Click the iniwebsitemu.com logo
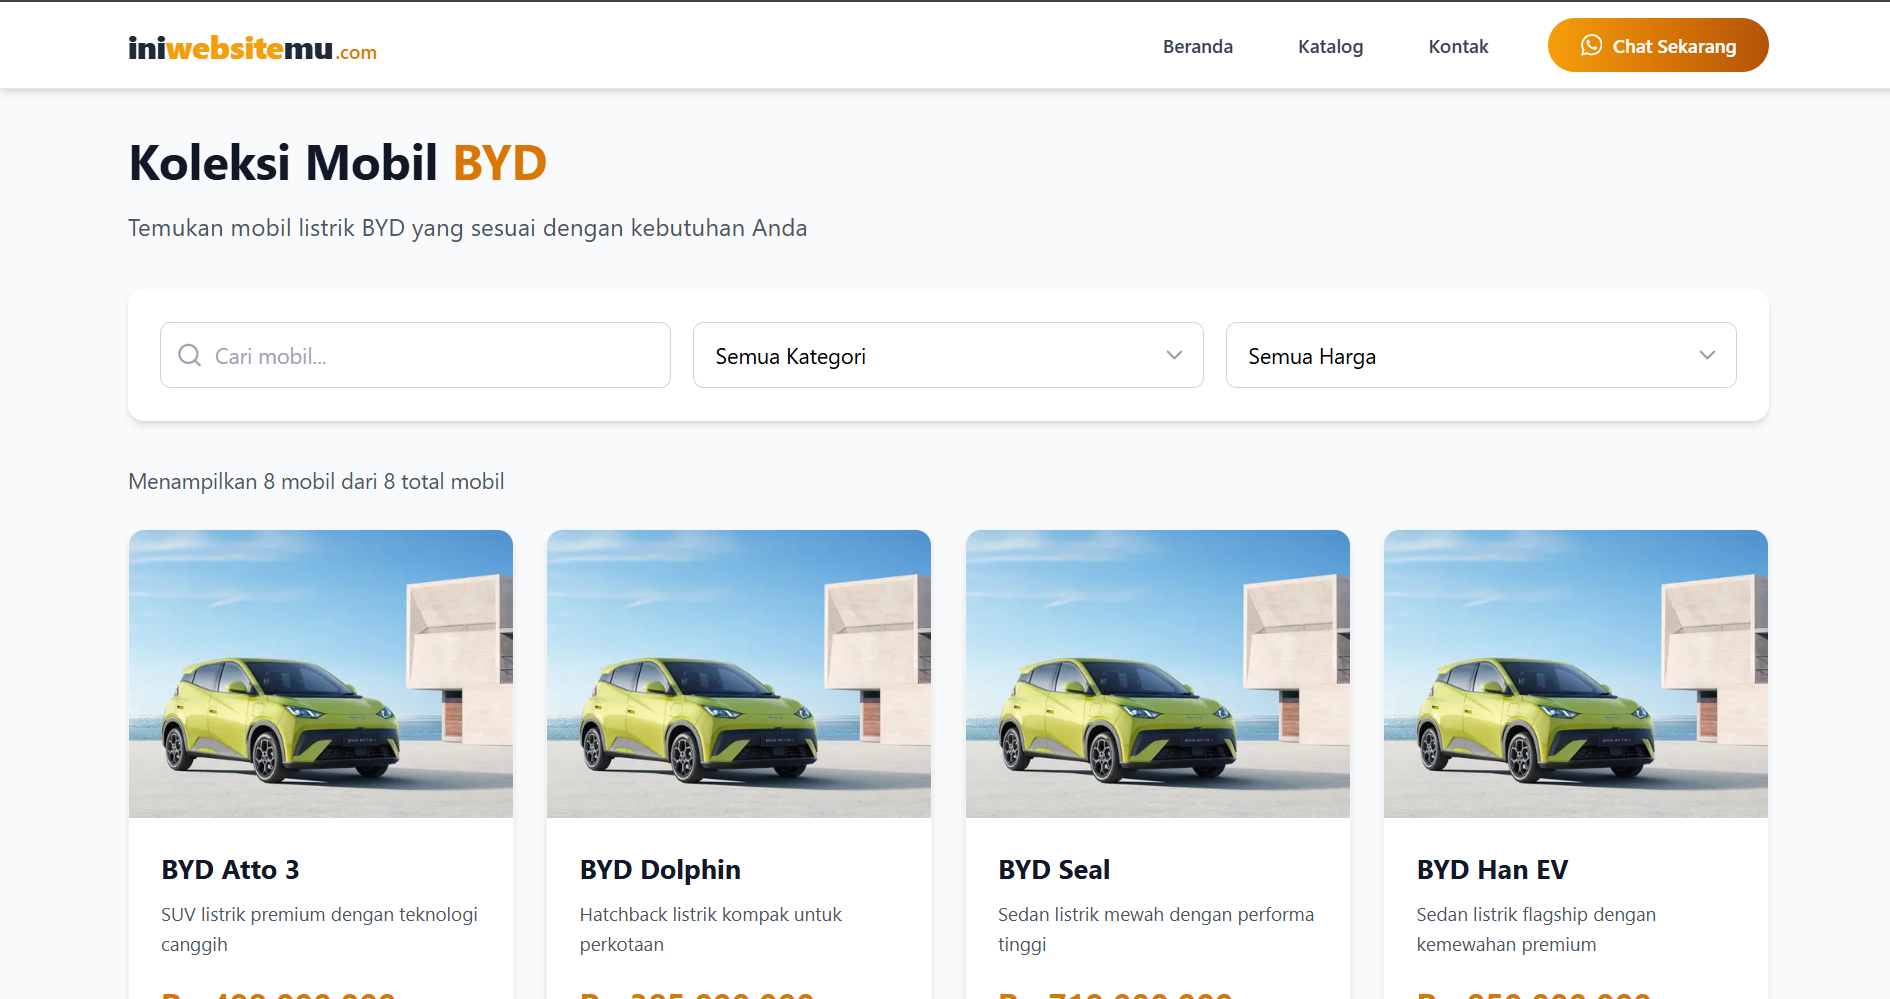1890x999 pixels. [252, 48]
